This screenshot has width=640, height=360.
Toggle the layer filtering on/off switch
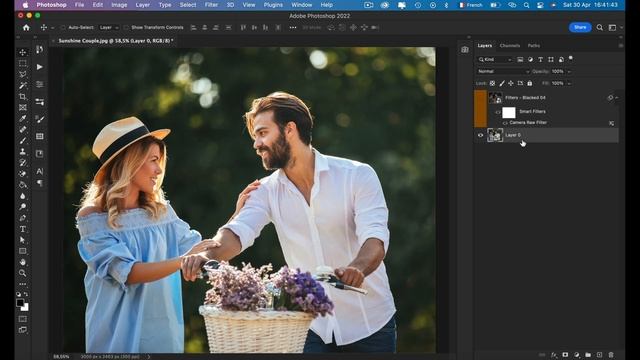click(571, 59)
